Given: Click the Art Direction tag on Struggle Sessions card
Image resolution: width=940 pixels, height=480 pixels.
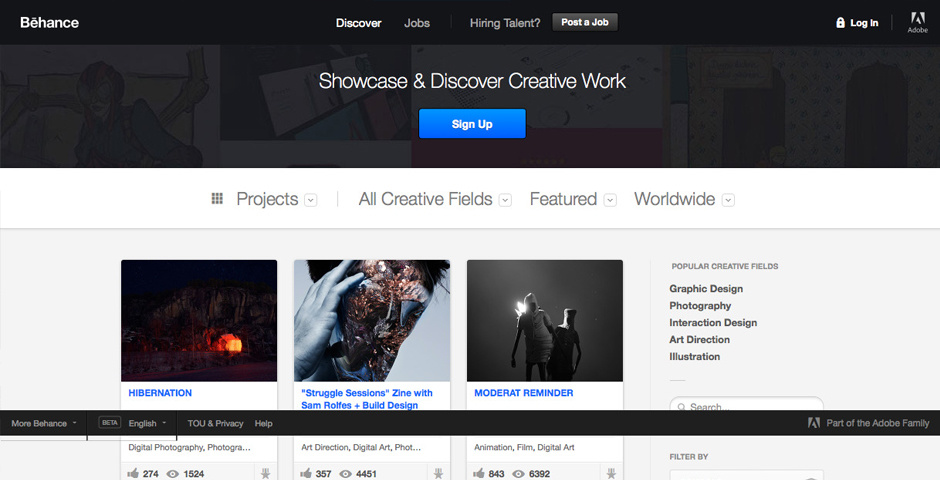Looking at the screenshot, I should coord(325,447).
